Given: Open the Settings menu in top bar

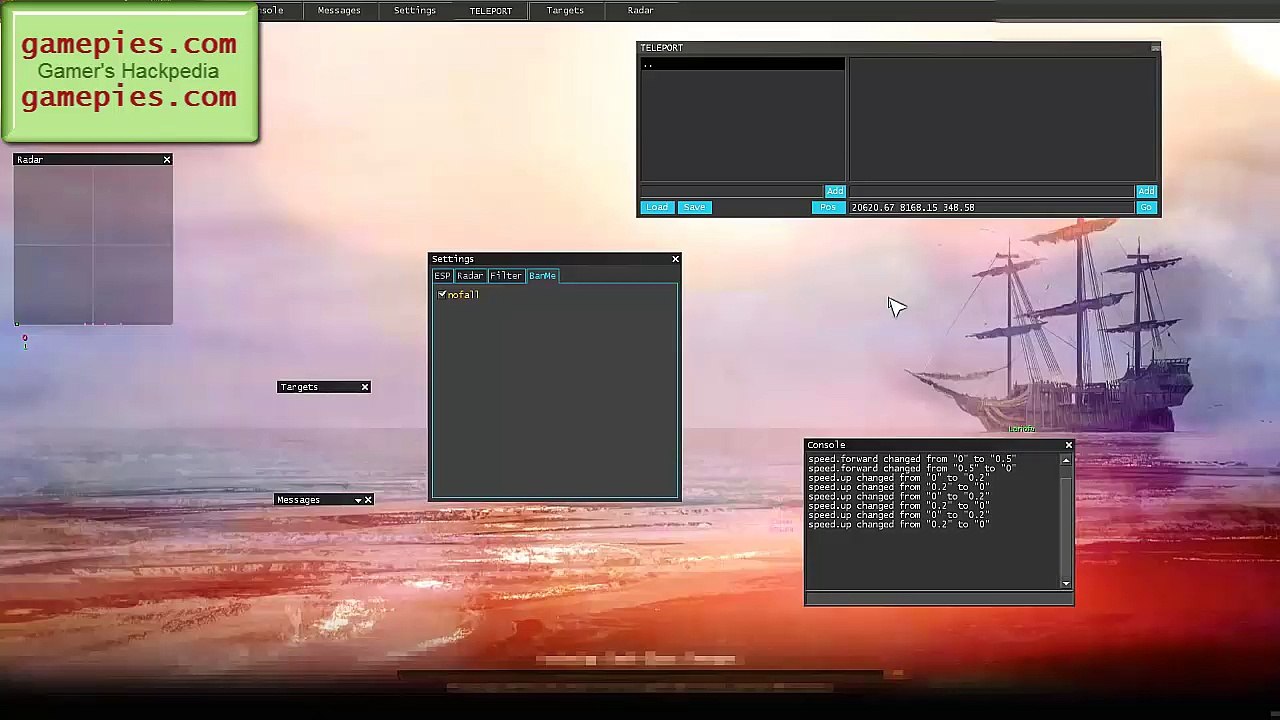Looking at the screenshot, I should (x=414, y=10).
